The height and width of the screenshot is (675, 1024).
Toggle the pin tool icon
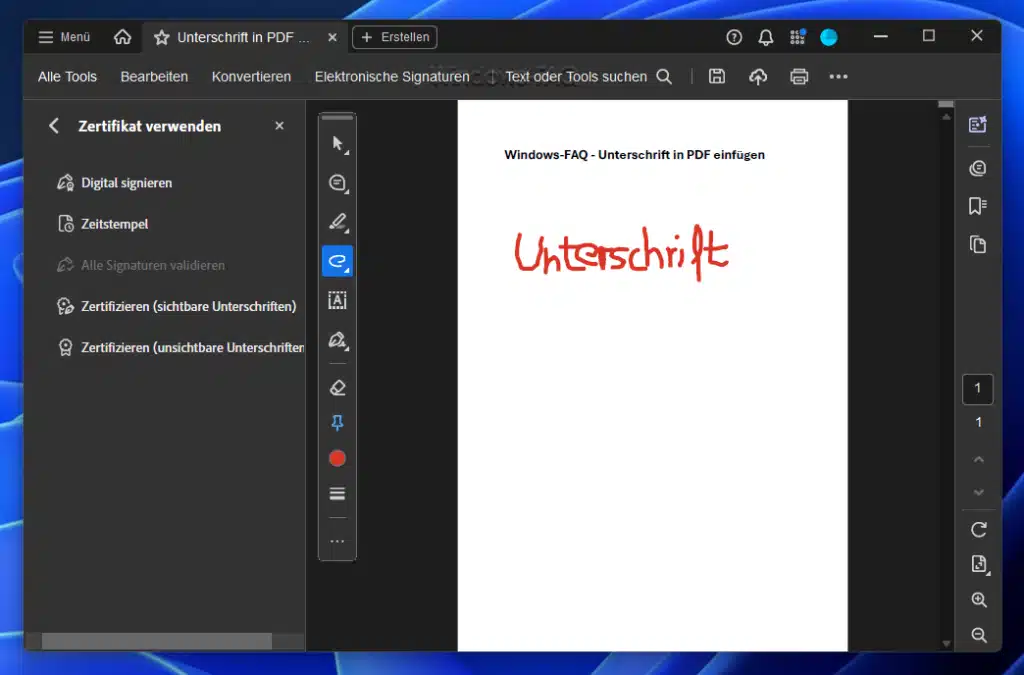[x=338, y=423]
